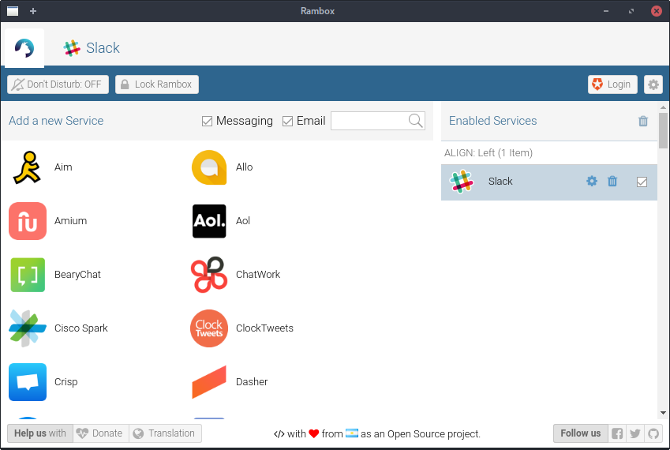
Task: Add the Aol service
Action: 209,221
